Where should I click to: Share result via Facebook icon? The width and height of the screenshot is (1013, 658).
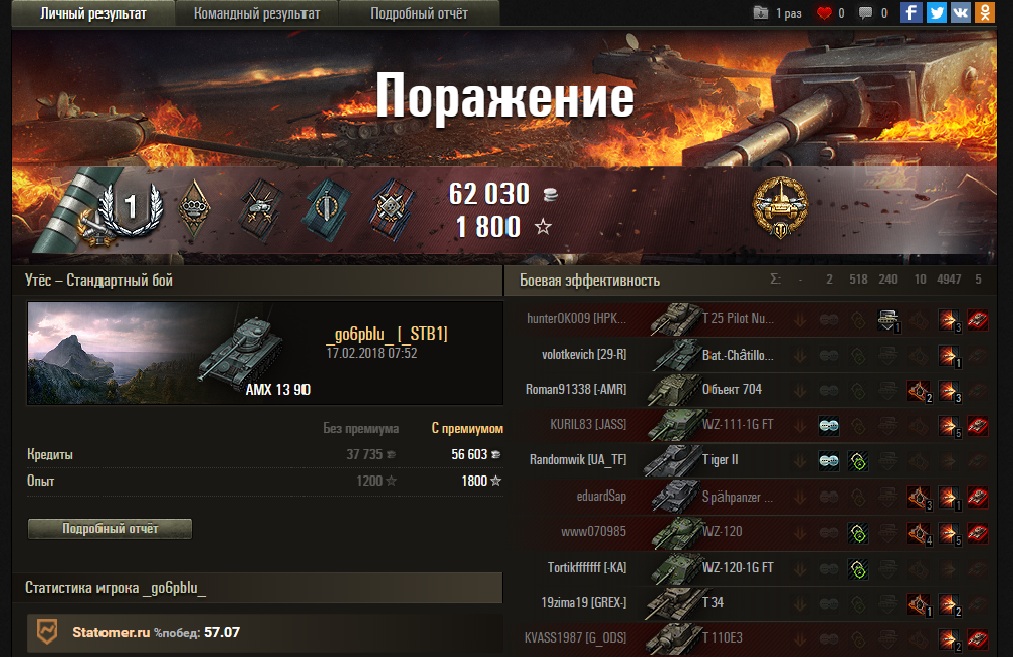[x=910, y=12]
